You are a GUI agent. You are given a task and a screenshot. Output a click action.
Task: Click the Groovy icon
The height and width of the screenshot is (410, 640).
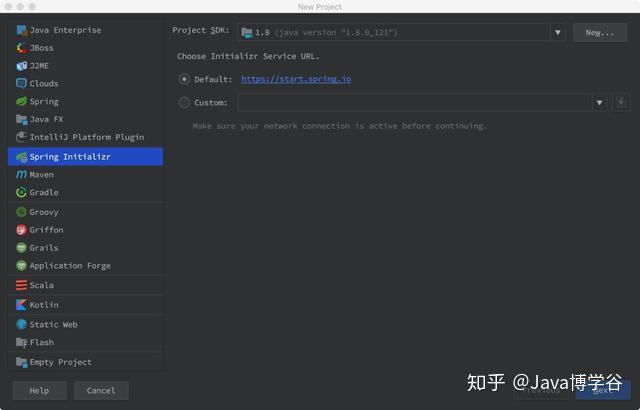(22, 212)
